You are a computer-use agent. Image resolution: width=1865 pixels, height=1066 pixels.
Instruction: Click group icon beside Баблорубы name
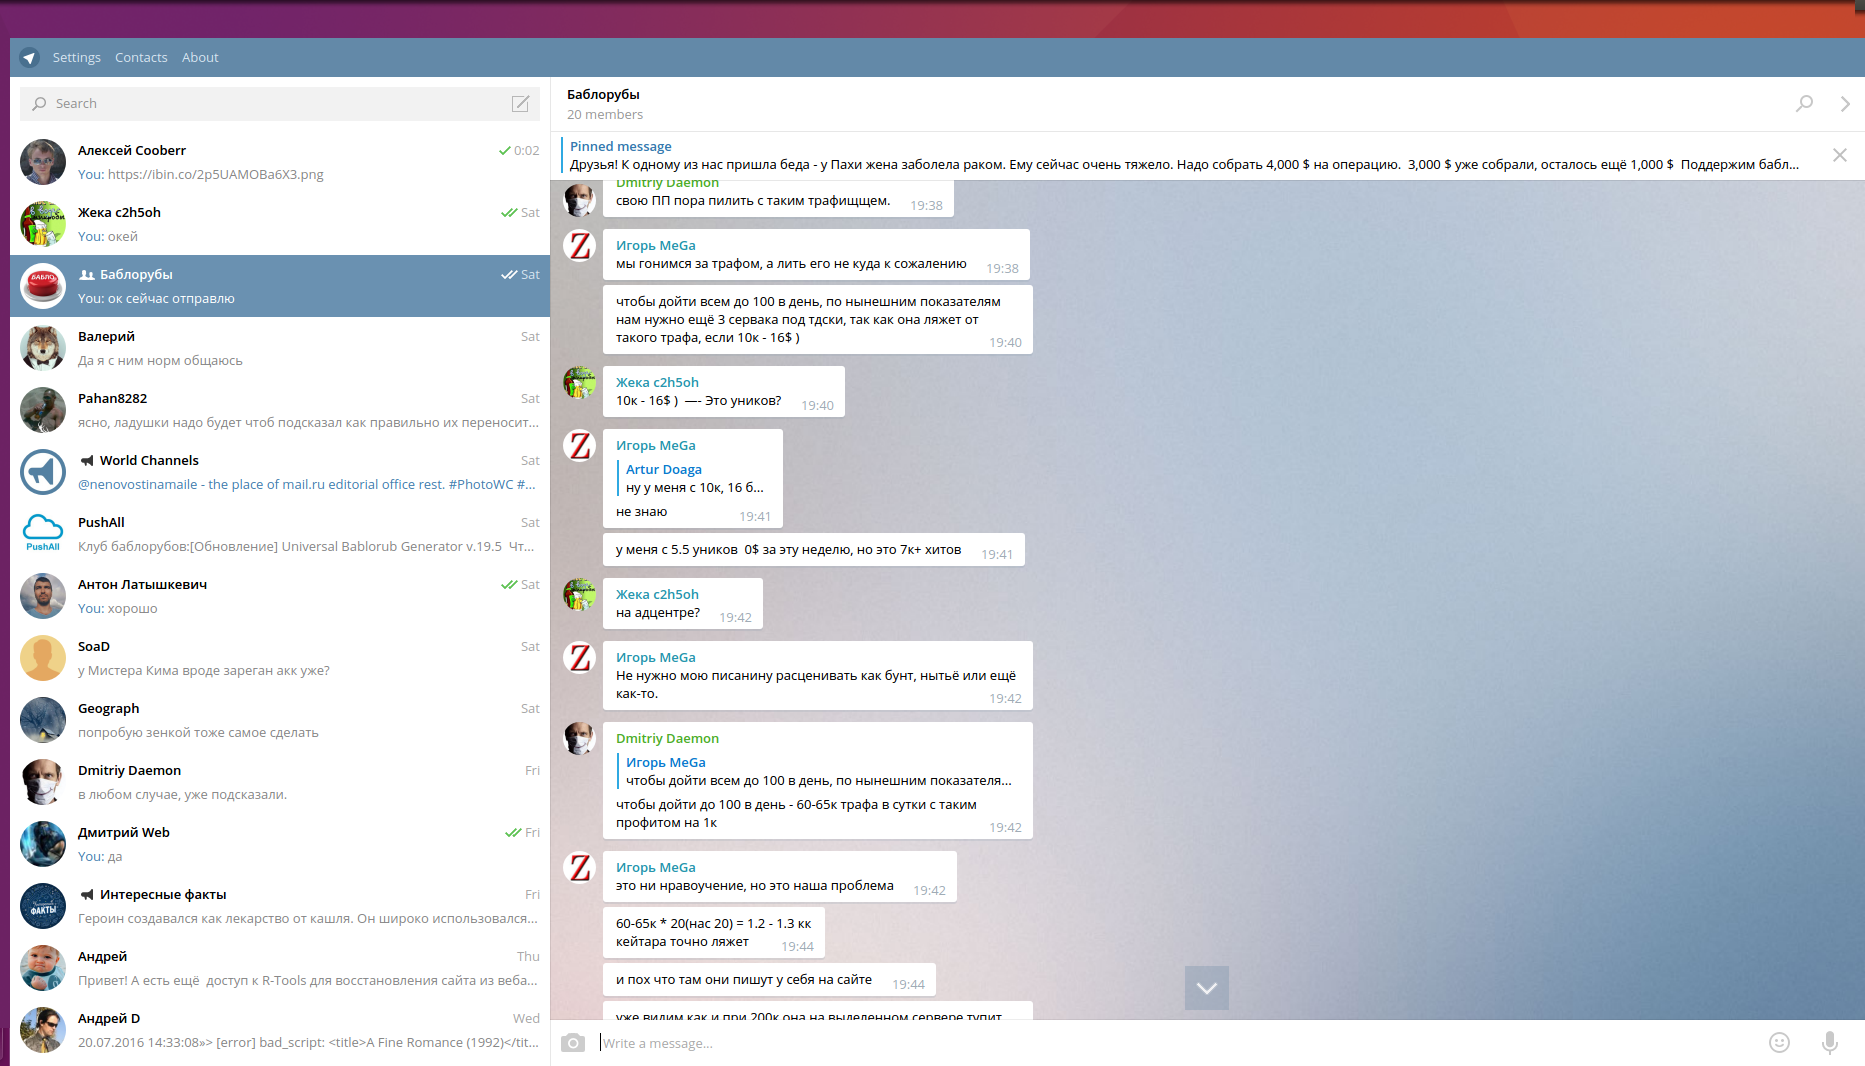click(x=87, y=275)
